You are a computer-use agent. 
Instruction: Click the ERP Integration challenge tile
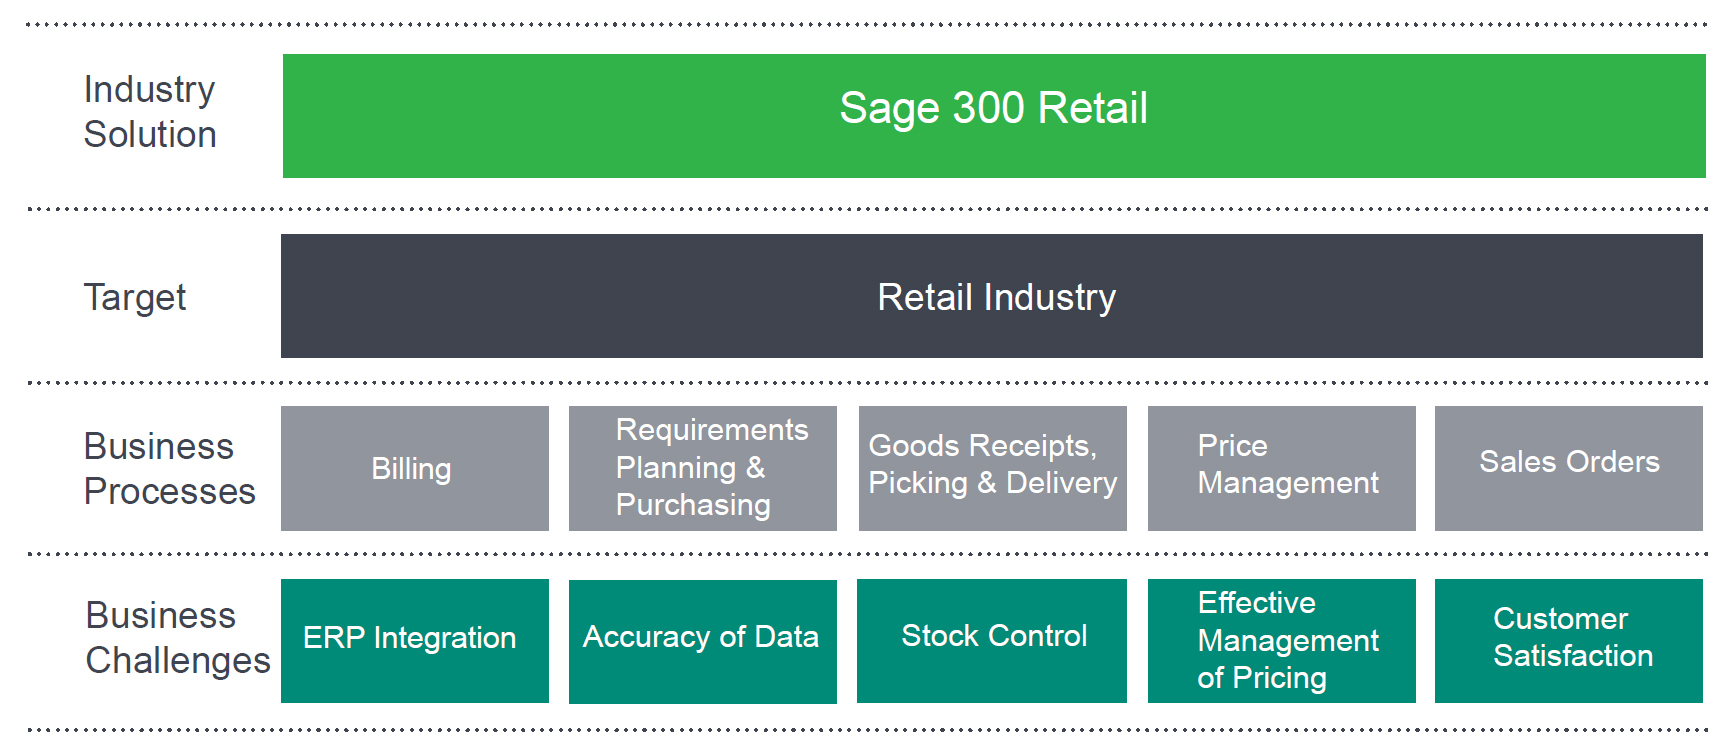(415, 641)
